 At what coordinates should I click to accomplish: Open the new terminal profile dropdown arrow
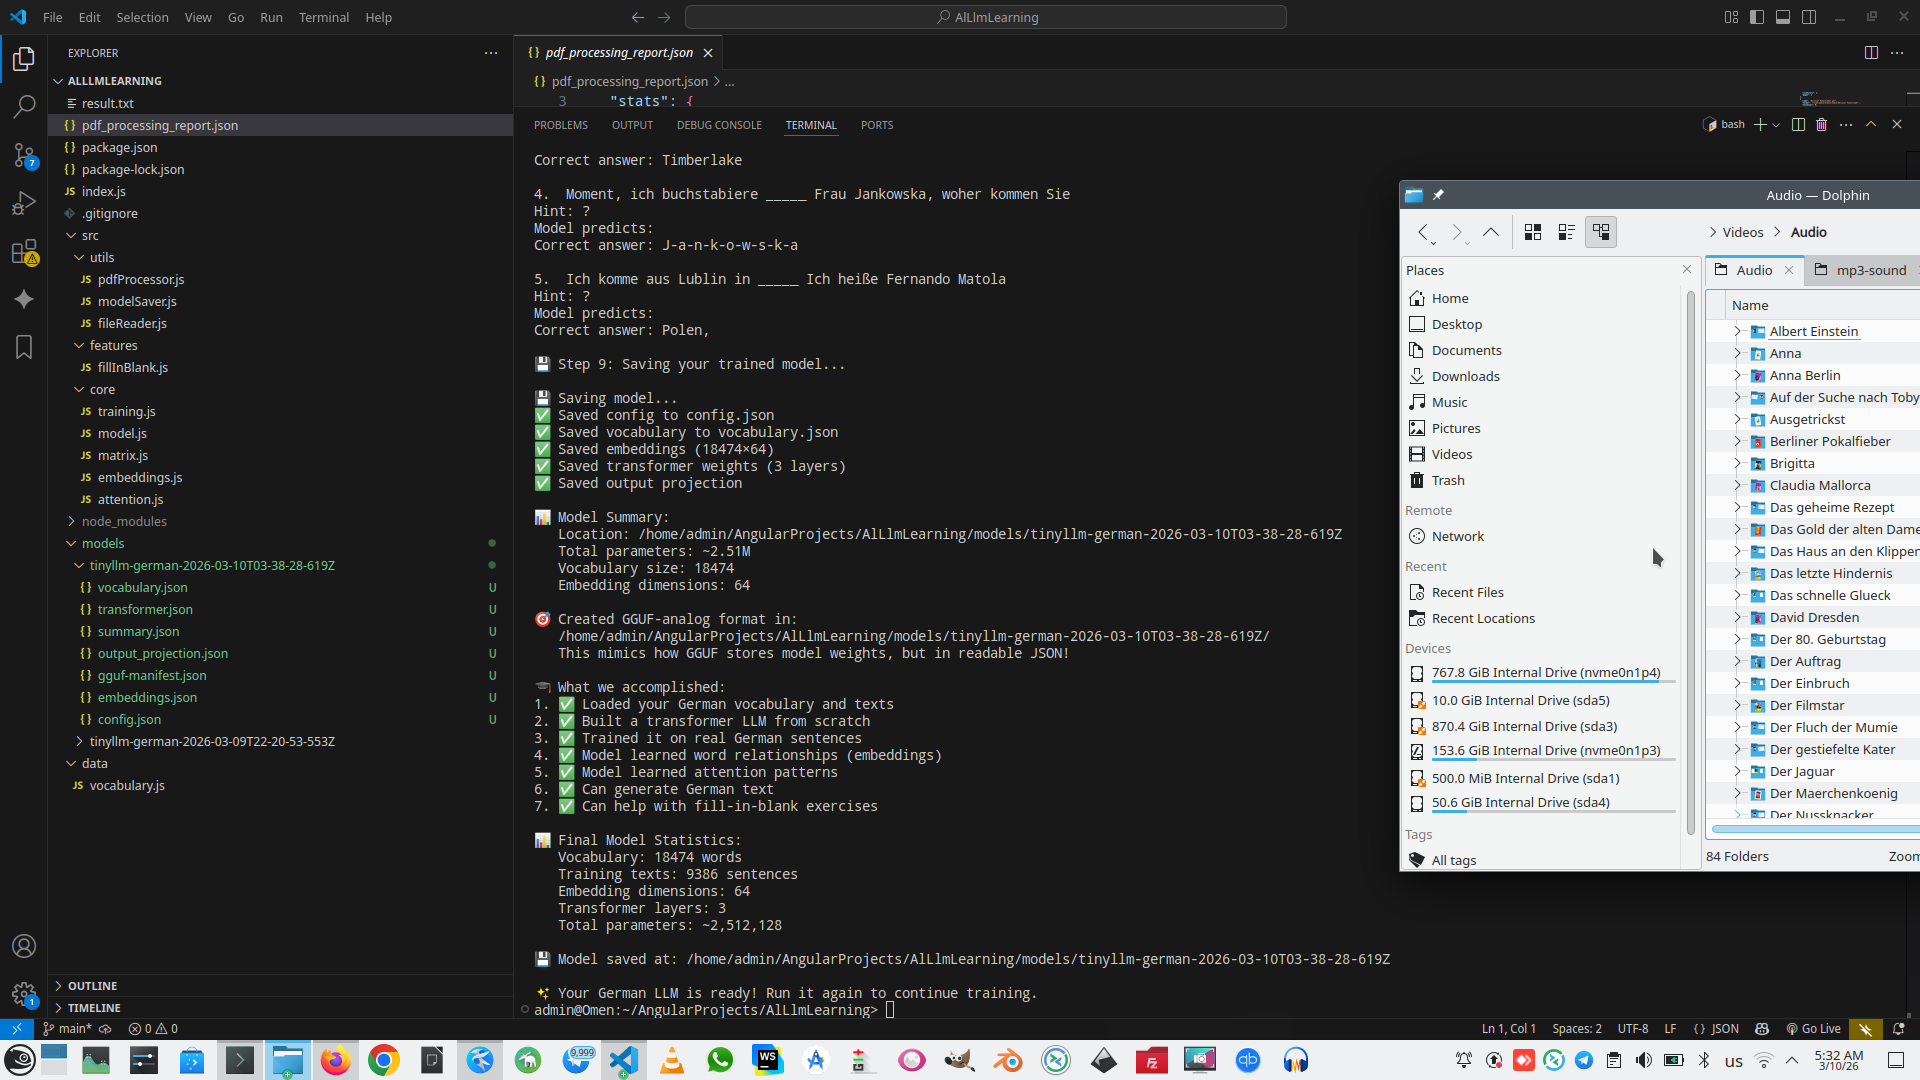(1776, 125)
